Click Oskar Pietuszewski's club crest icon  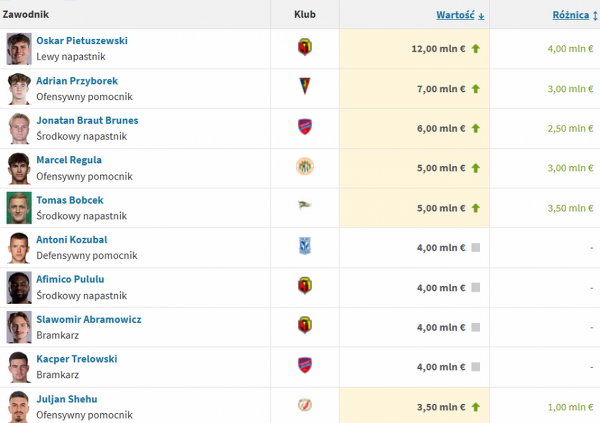[x=305, y=48]
